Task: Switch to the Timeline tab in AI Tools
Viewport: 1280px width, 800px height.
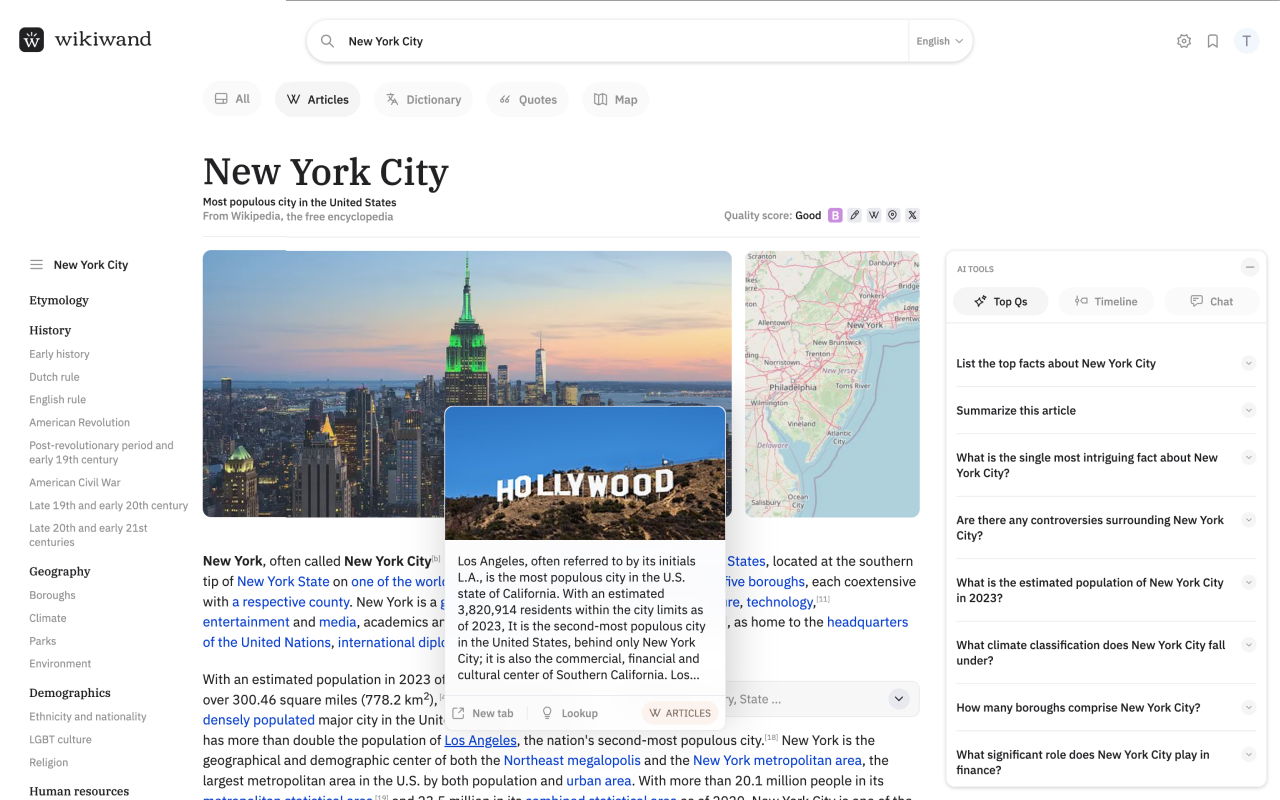Action: pyautogui.click(x=1106, y=301)
